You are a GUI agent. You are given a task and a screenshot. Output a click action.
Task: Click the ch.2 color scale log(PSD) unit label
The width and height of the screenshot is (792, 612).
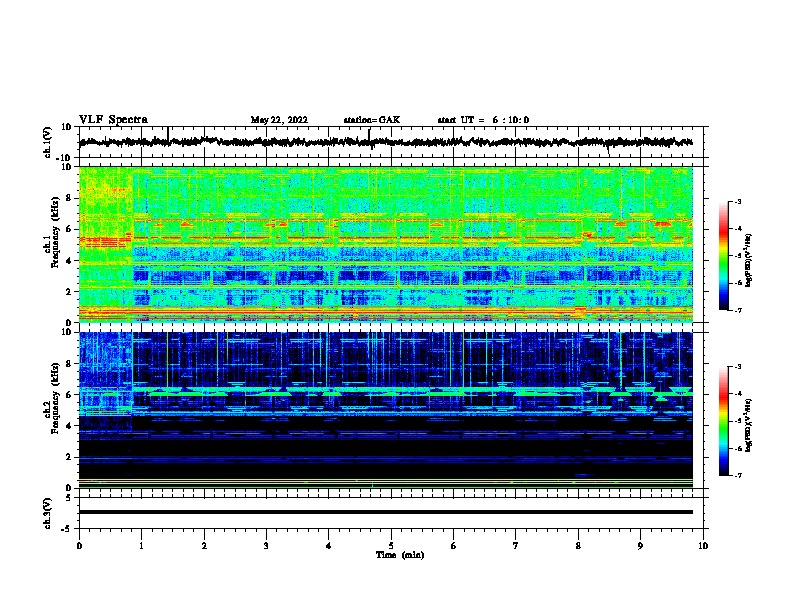point(748,426)
